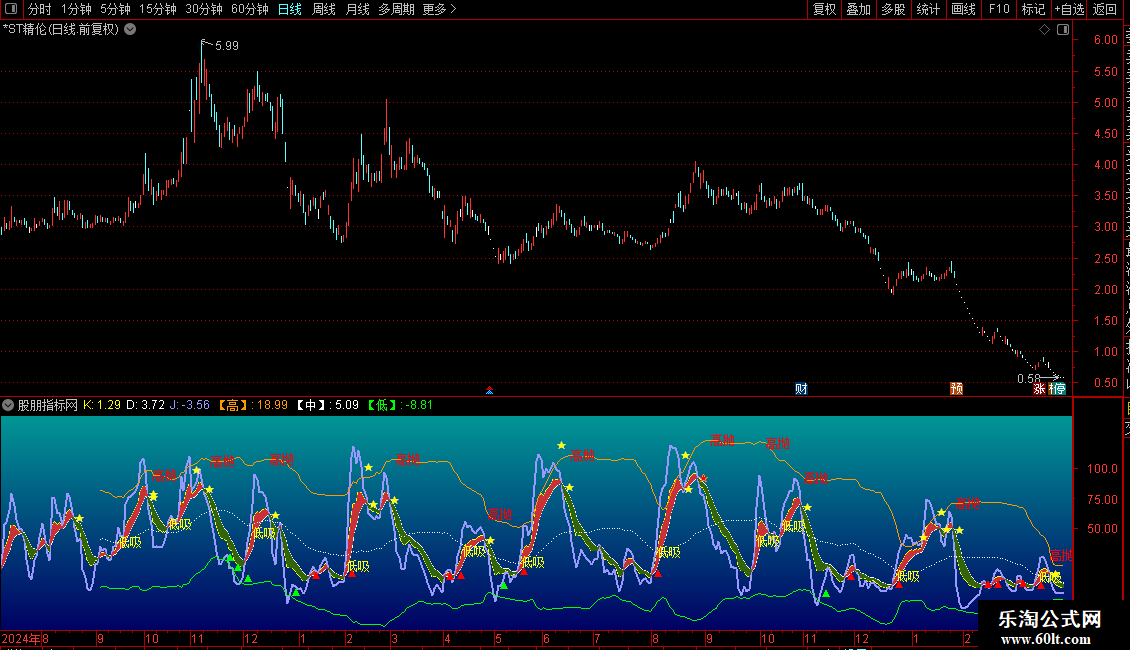Select the 月线 monthly period
The width and height of the screenshot is (1130, 650).
[x=357, y=9]
